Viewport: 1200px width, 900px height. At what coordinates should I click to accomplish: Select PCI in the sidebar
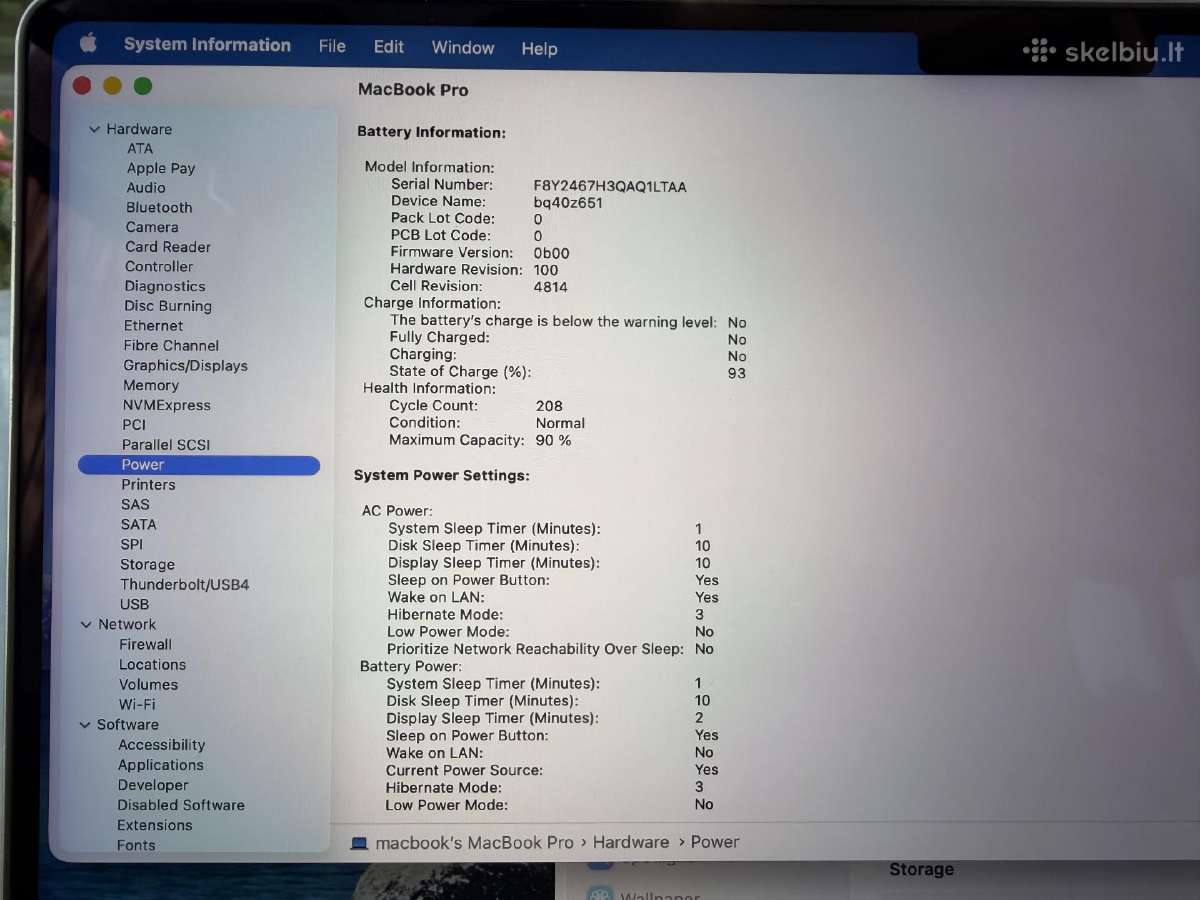point(134,425)
